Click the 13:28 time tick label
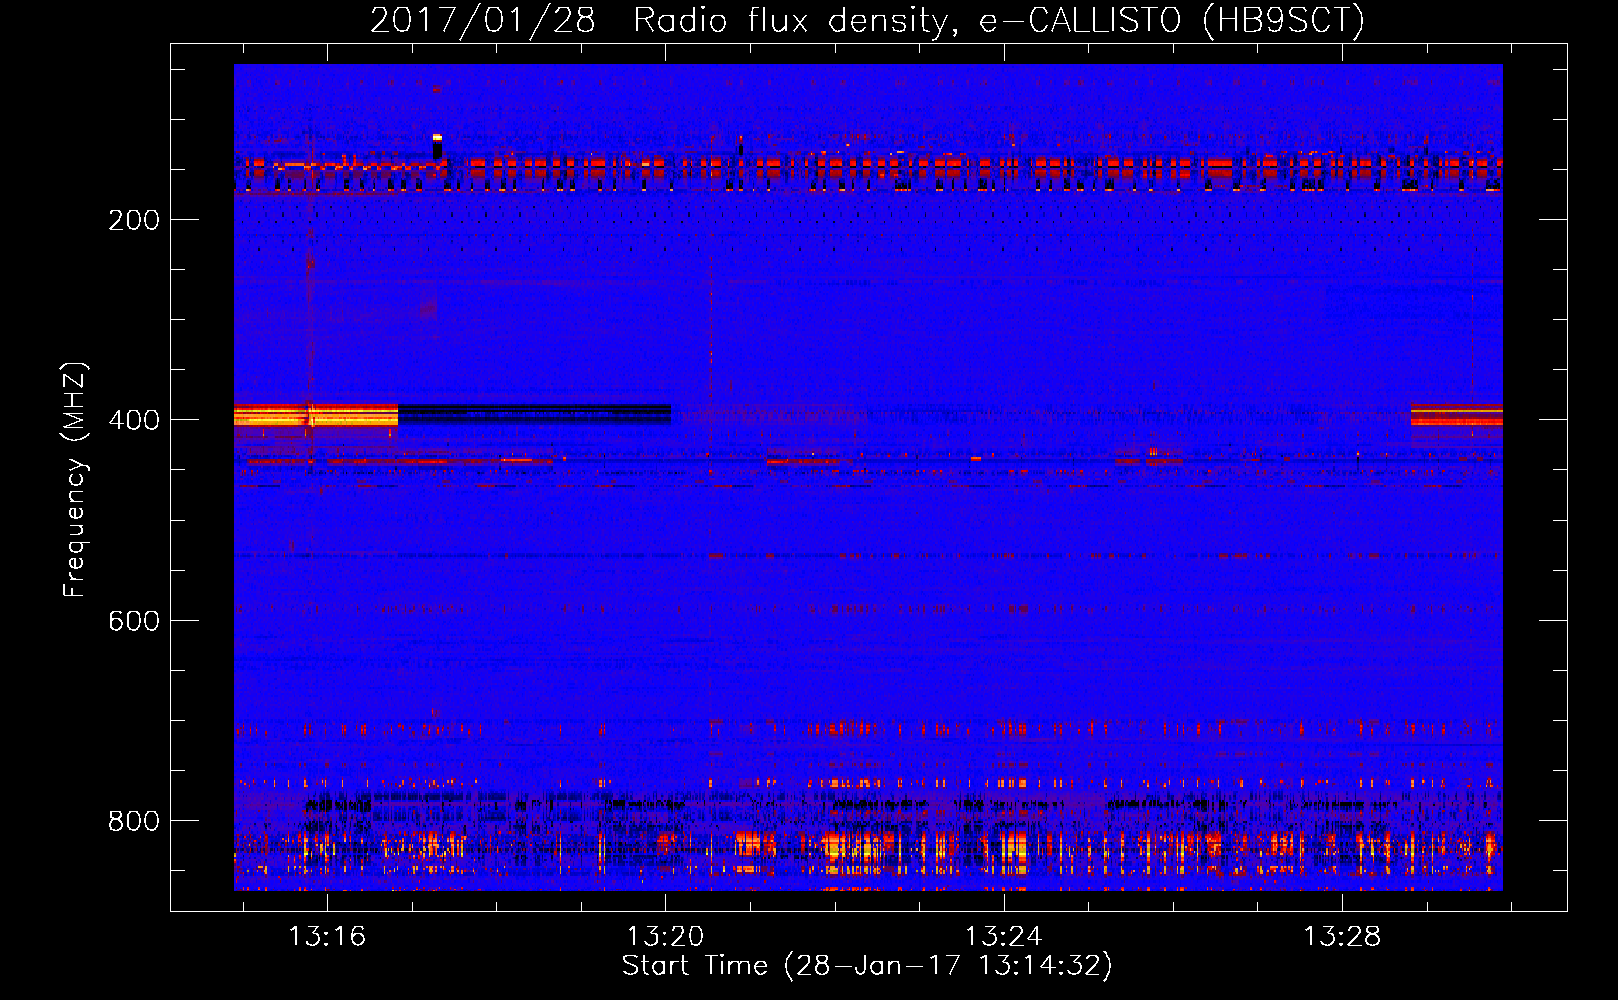Image resolution: width=1618 pixels, height=1000 pixels. 1341,936
